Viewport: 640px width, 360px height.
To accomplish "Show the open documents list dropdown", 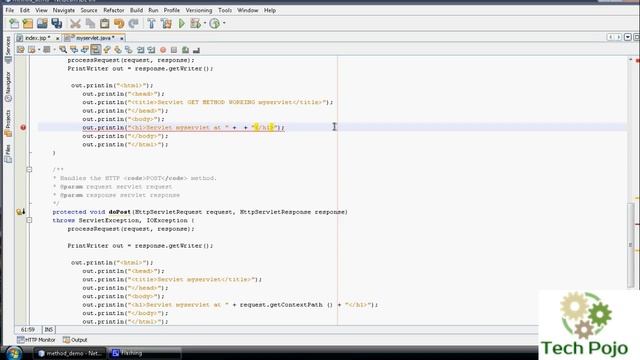I will click(x=628, y=37).
